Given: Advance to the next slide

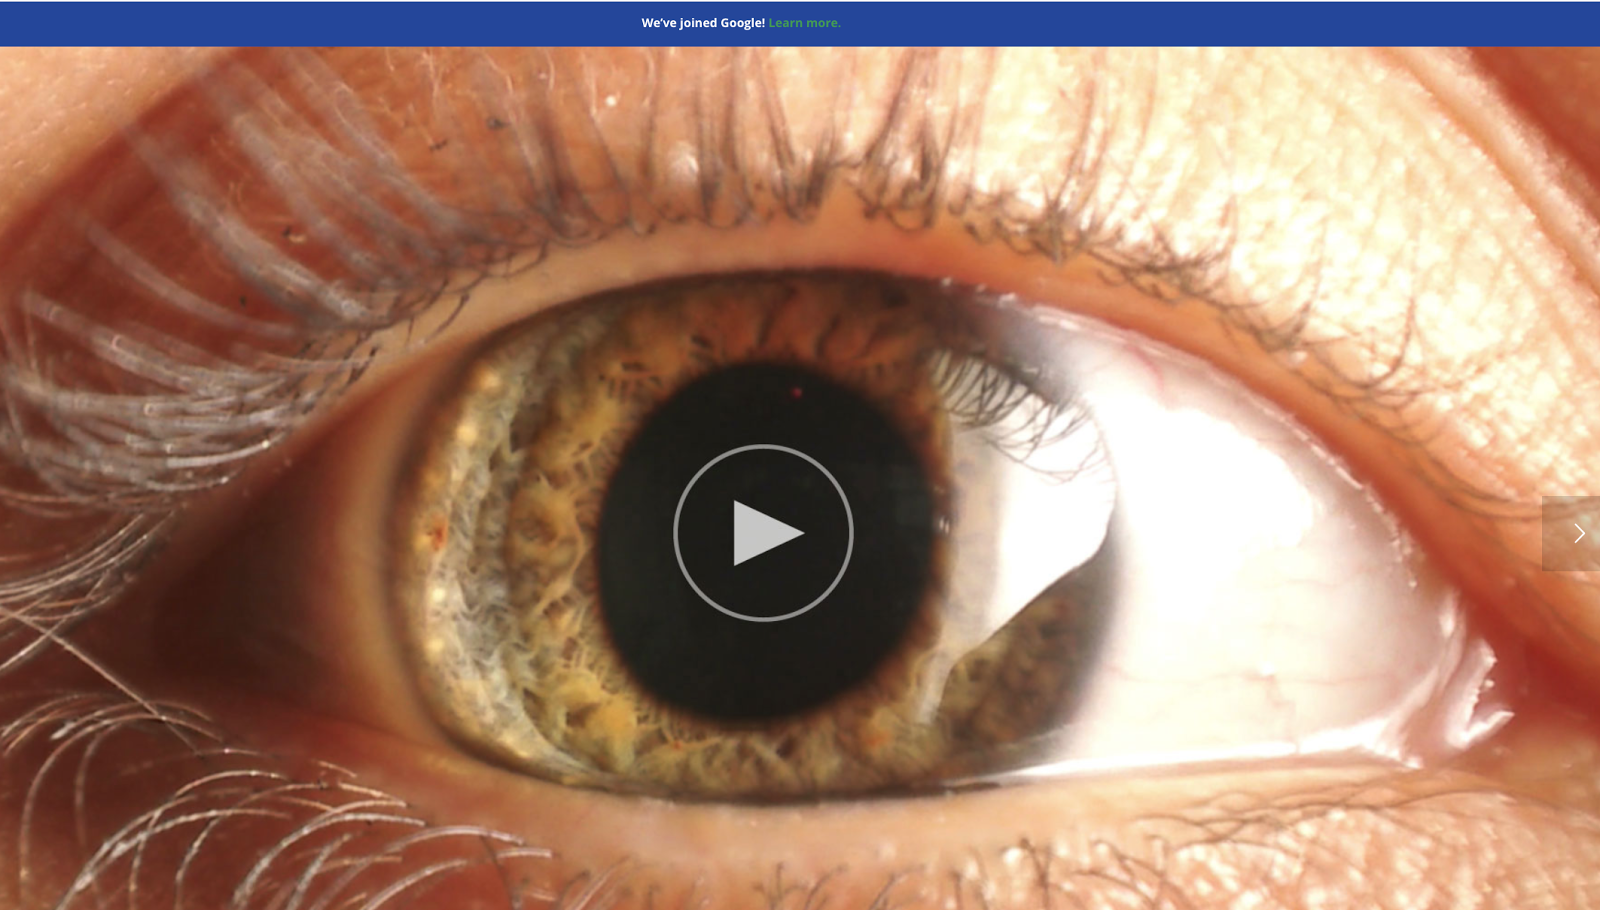Looking at the screenshot, I should (x=1572, y=533).
